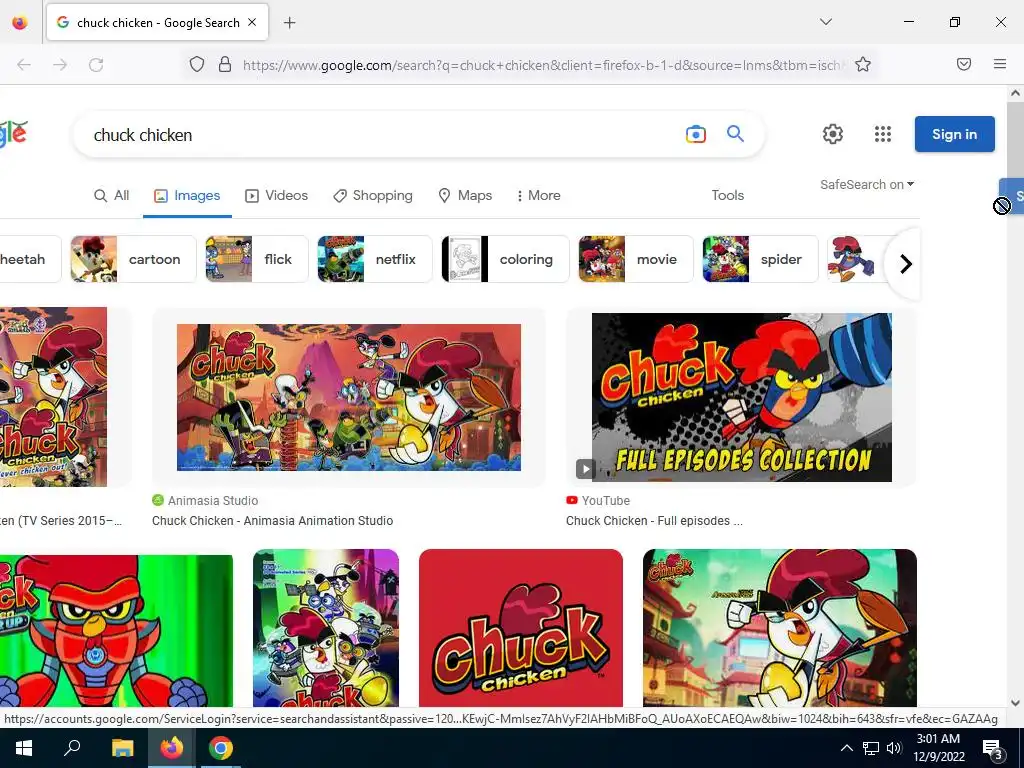1024x768 pixels.
Task: Click the forward navigation arrow
Action: pyautogui.click(x=60, y=65)
